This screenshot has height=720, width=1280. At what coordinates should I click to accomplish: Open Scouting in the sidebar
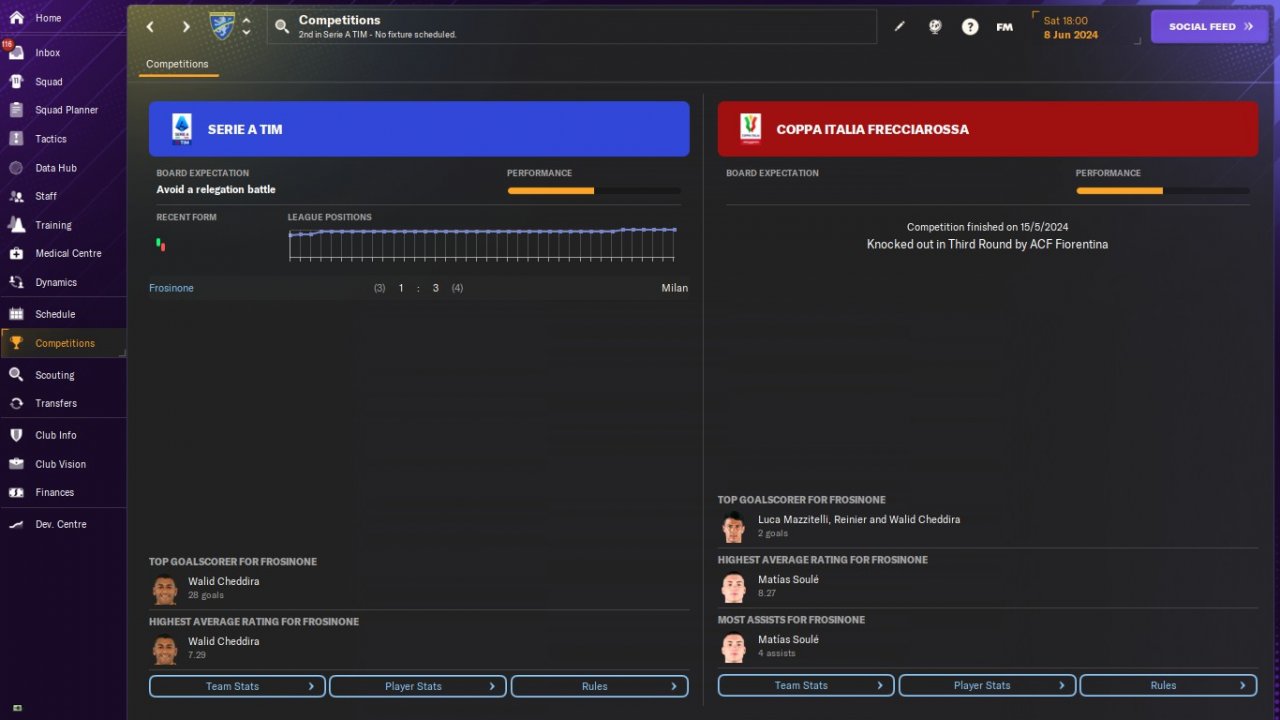click(63, 375)
